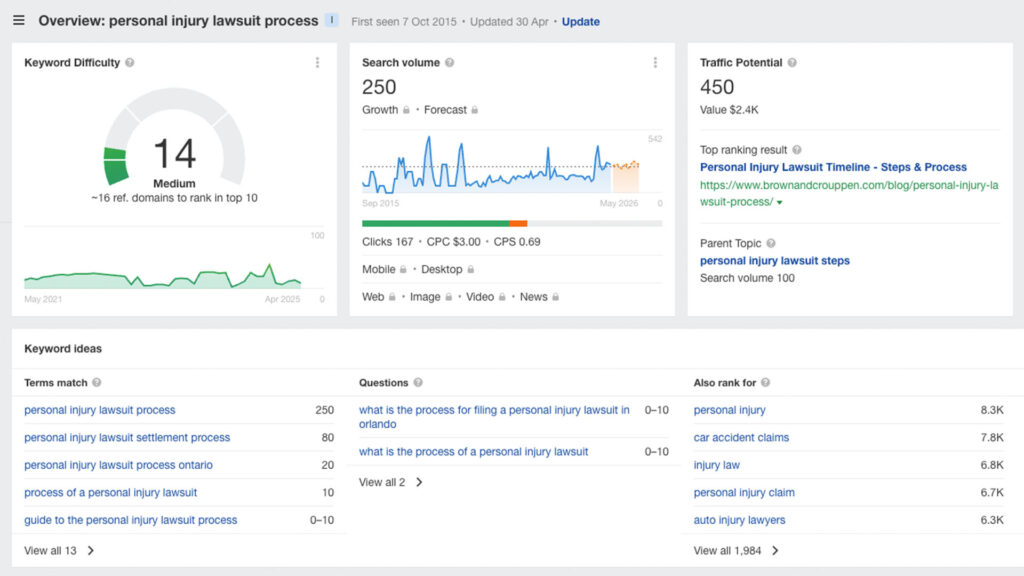This screenshot has width=1024, height=576.
Task: Open Search volume three-dot menu
Action: [655, 63]
